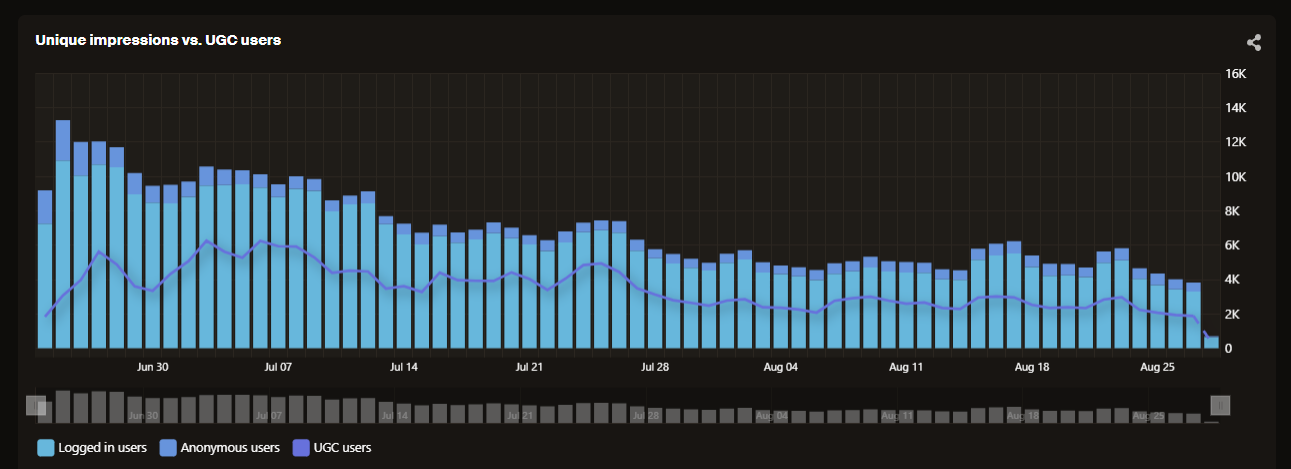
Task: Click the UGC users legend color square
Action: pos(300,447)
